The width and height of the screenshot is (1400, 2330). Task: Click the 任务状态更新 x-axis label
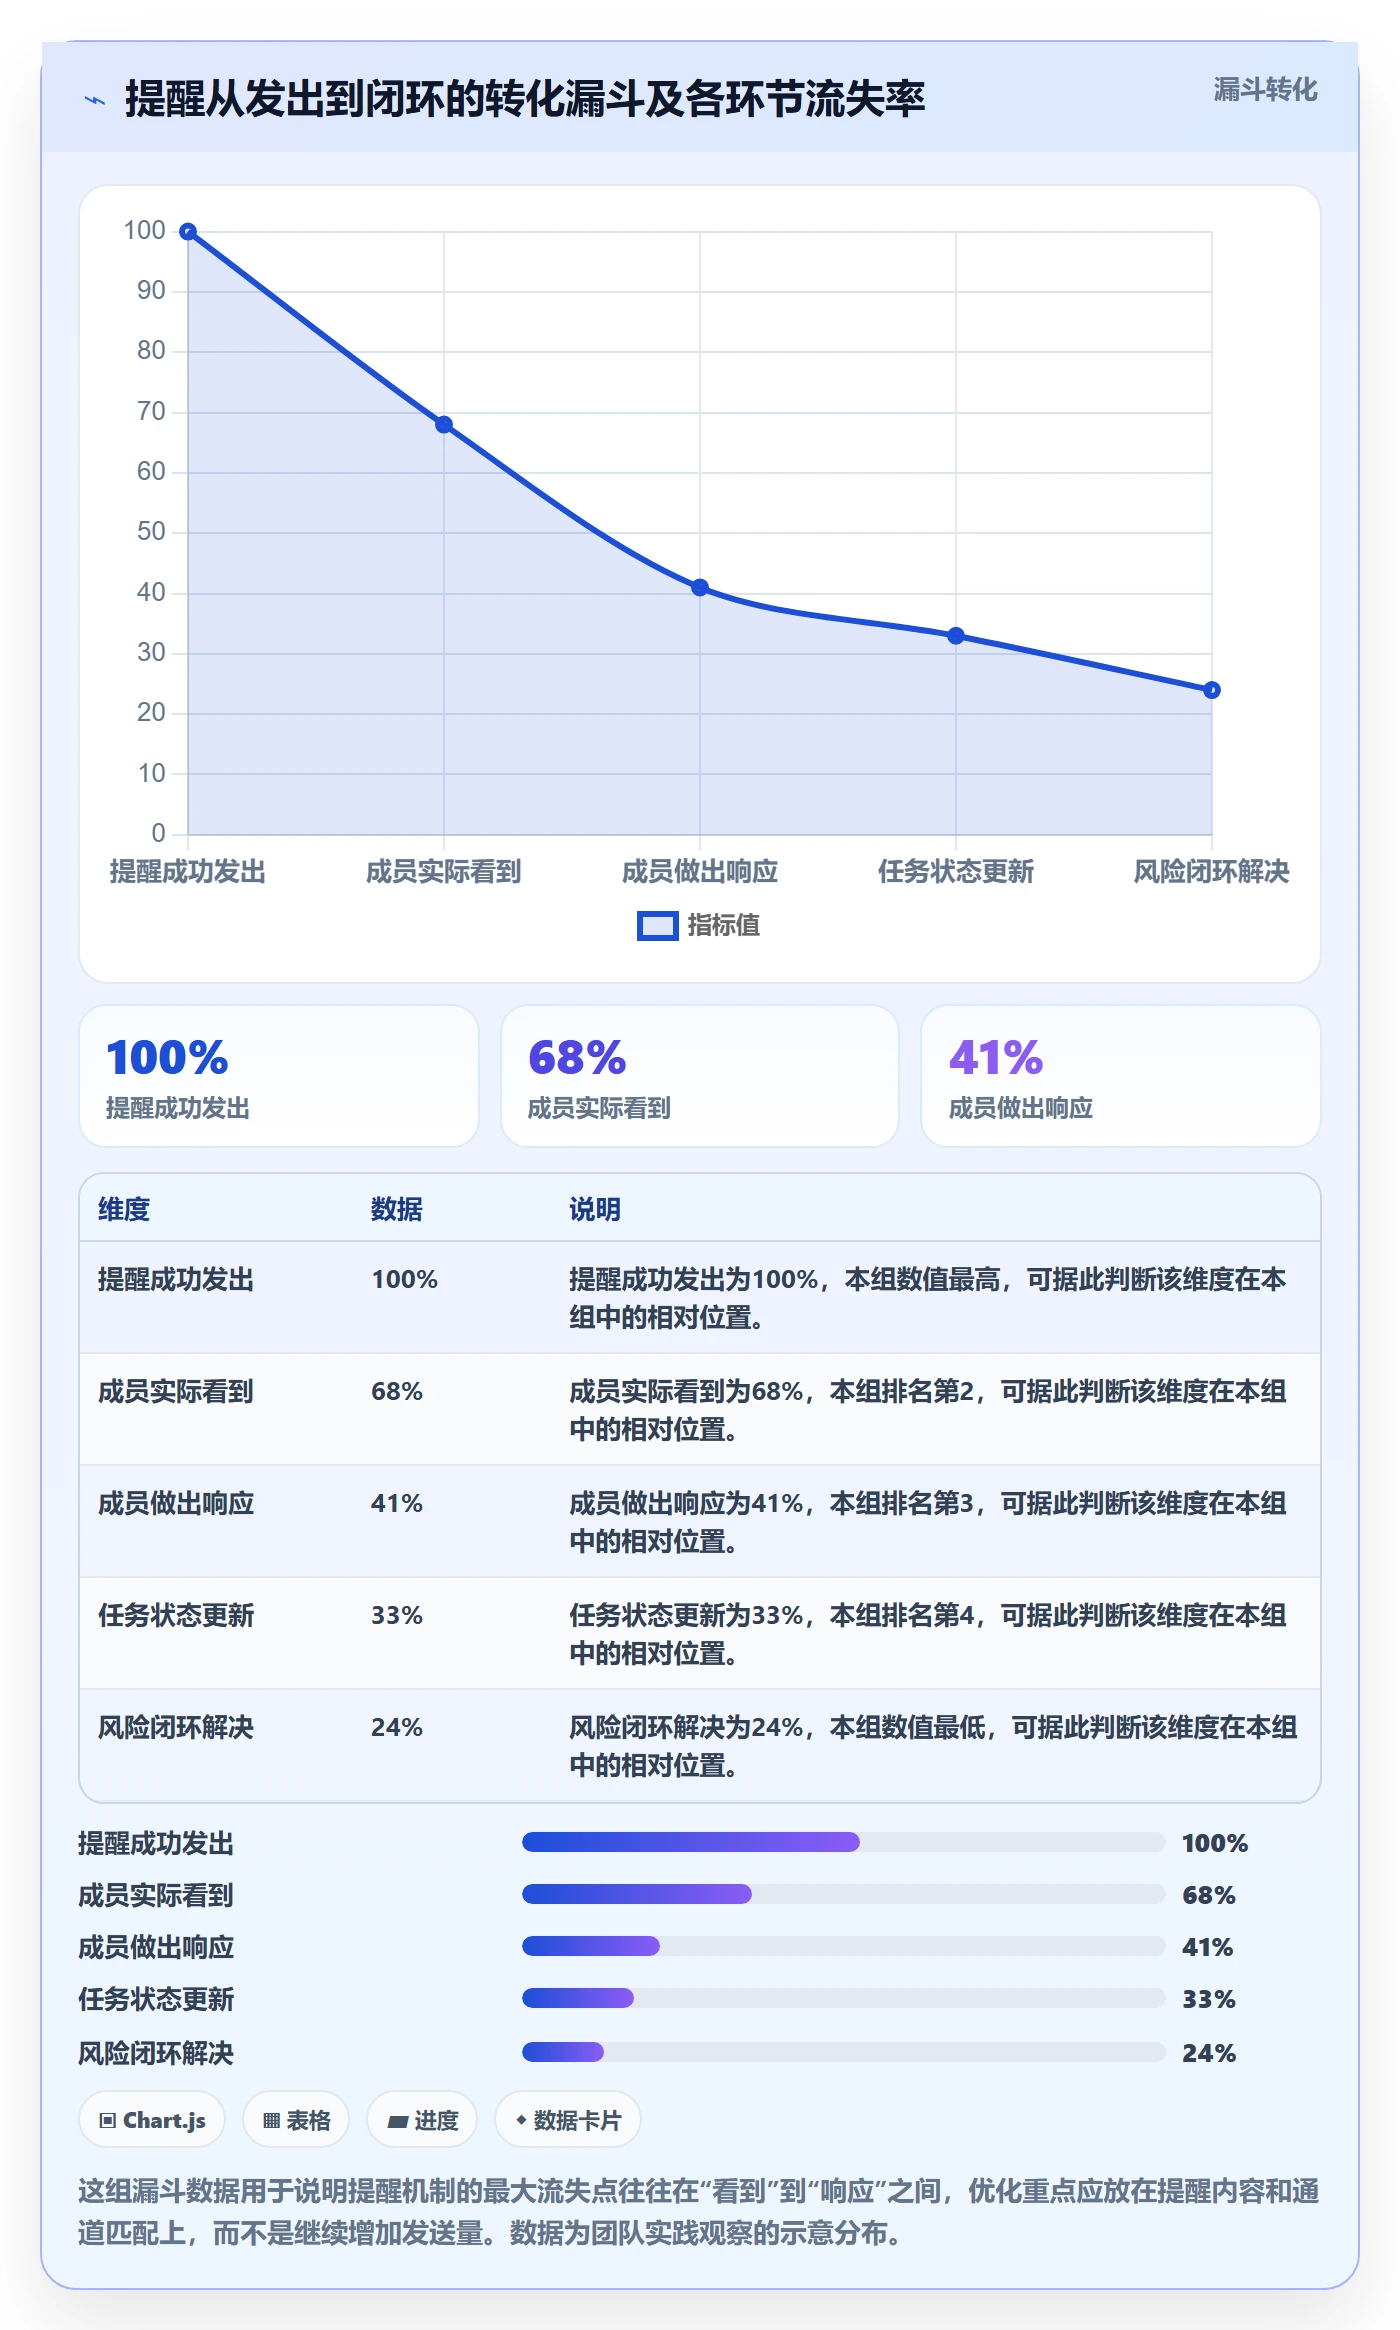[x=956, y=872]
